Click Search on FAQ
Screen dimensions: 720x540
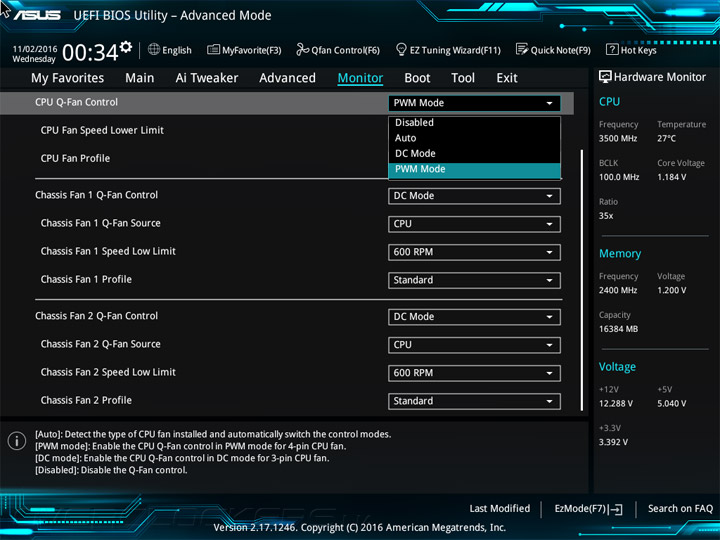click(x=680, y=509)
